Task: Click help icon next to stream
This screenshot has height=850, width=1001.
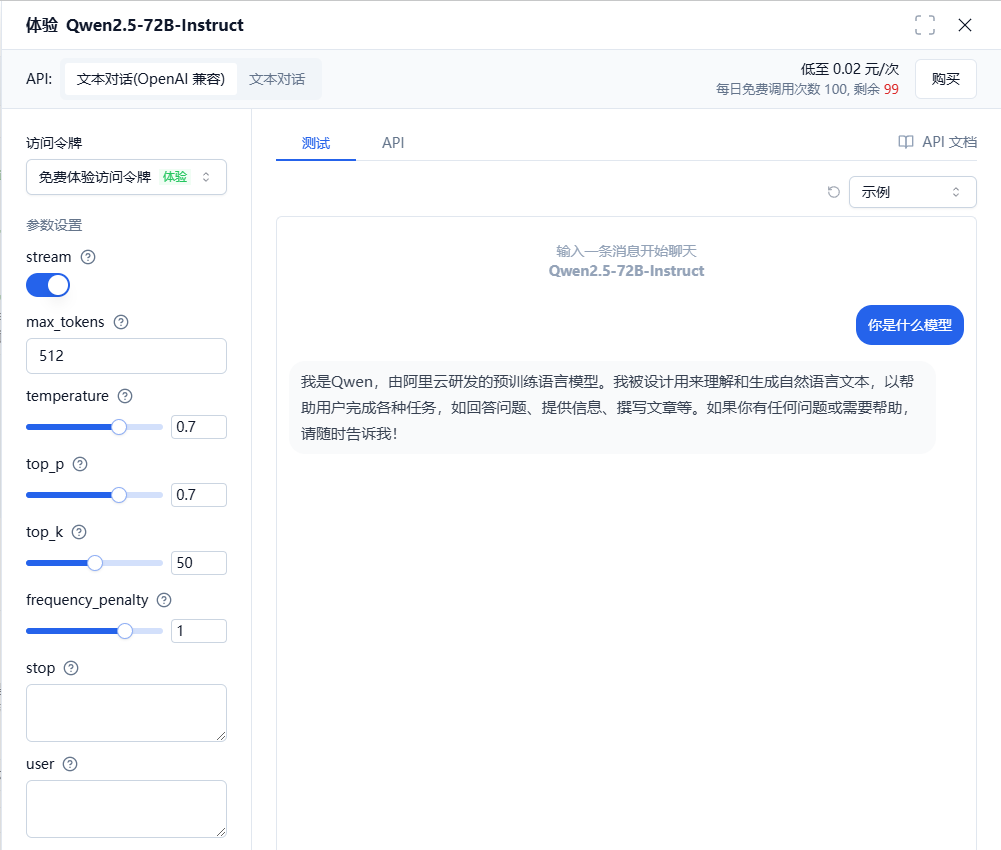Action: click(88, 257)
